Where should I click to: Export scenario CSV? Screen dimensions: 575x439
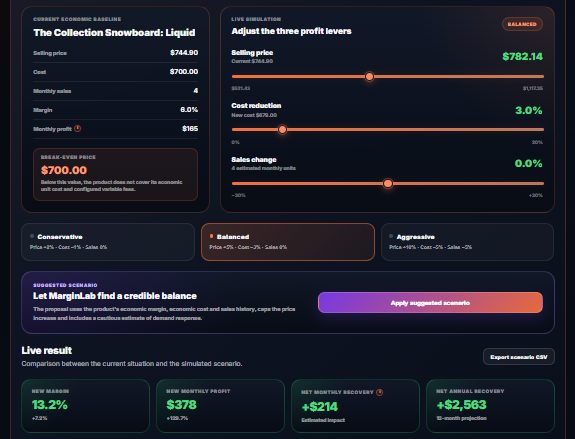pyautogui.click(x=519, y=357)
